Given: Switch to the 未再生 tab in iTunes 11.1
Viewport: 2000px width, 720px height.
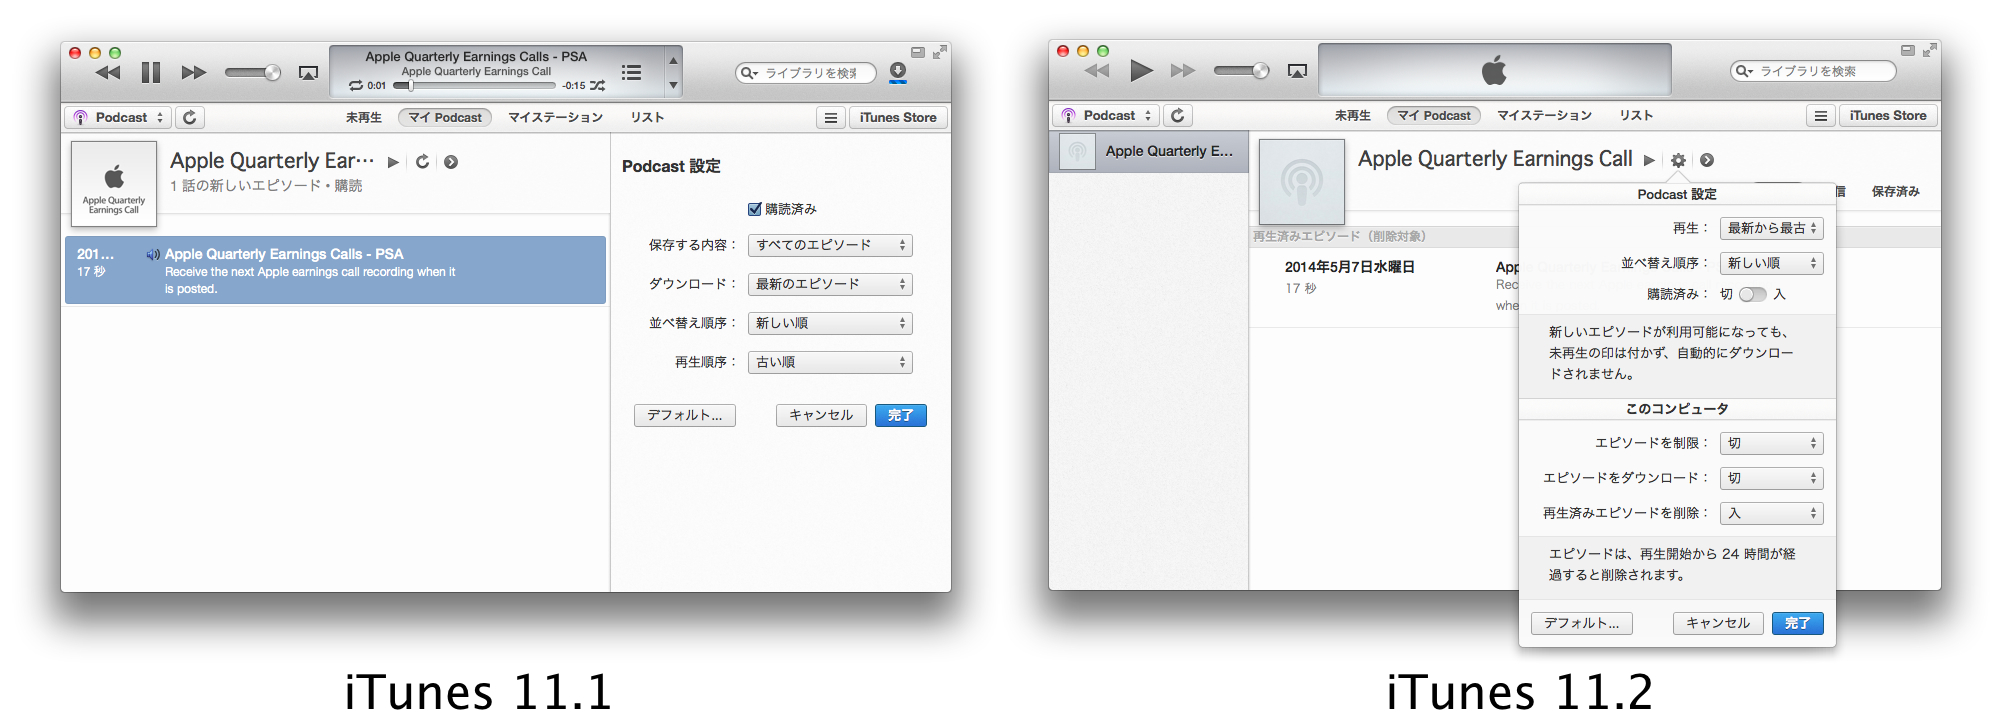Looking at the screenshot, I should [364, 118].
